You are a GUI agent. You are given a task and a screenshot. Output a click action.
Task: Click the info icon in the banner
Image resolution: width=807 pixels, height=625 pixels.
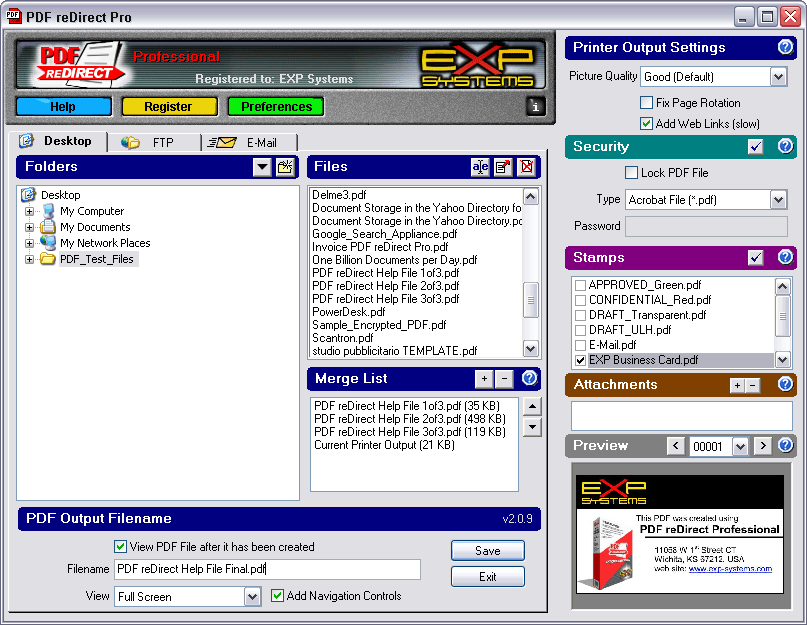tap(535, 107)
